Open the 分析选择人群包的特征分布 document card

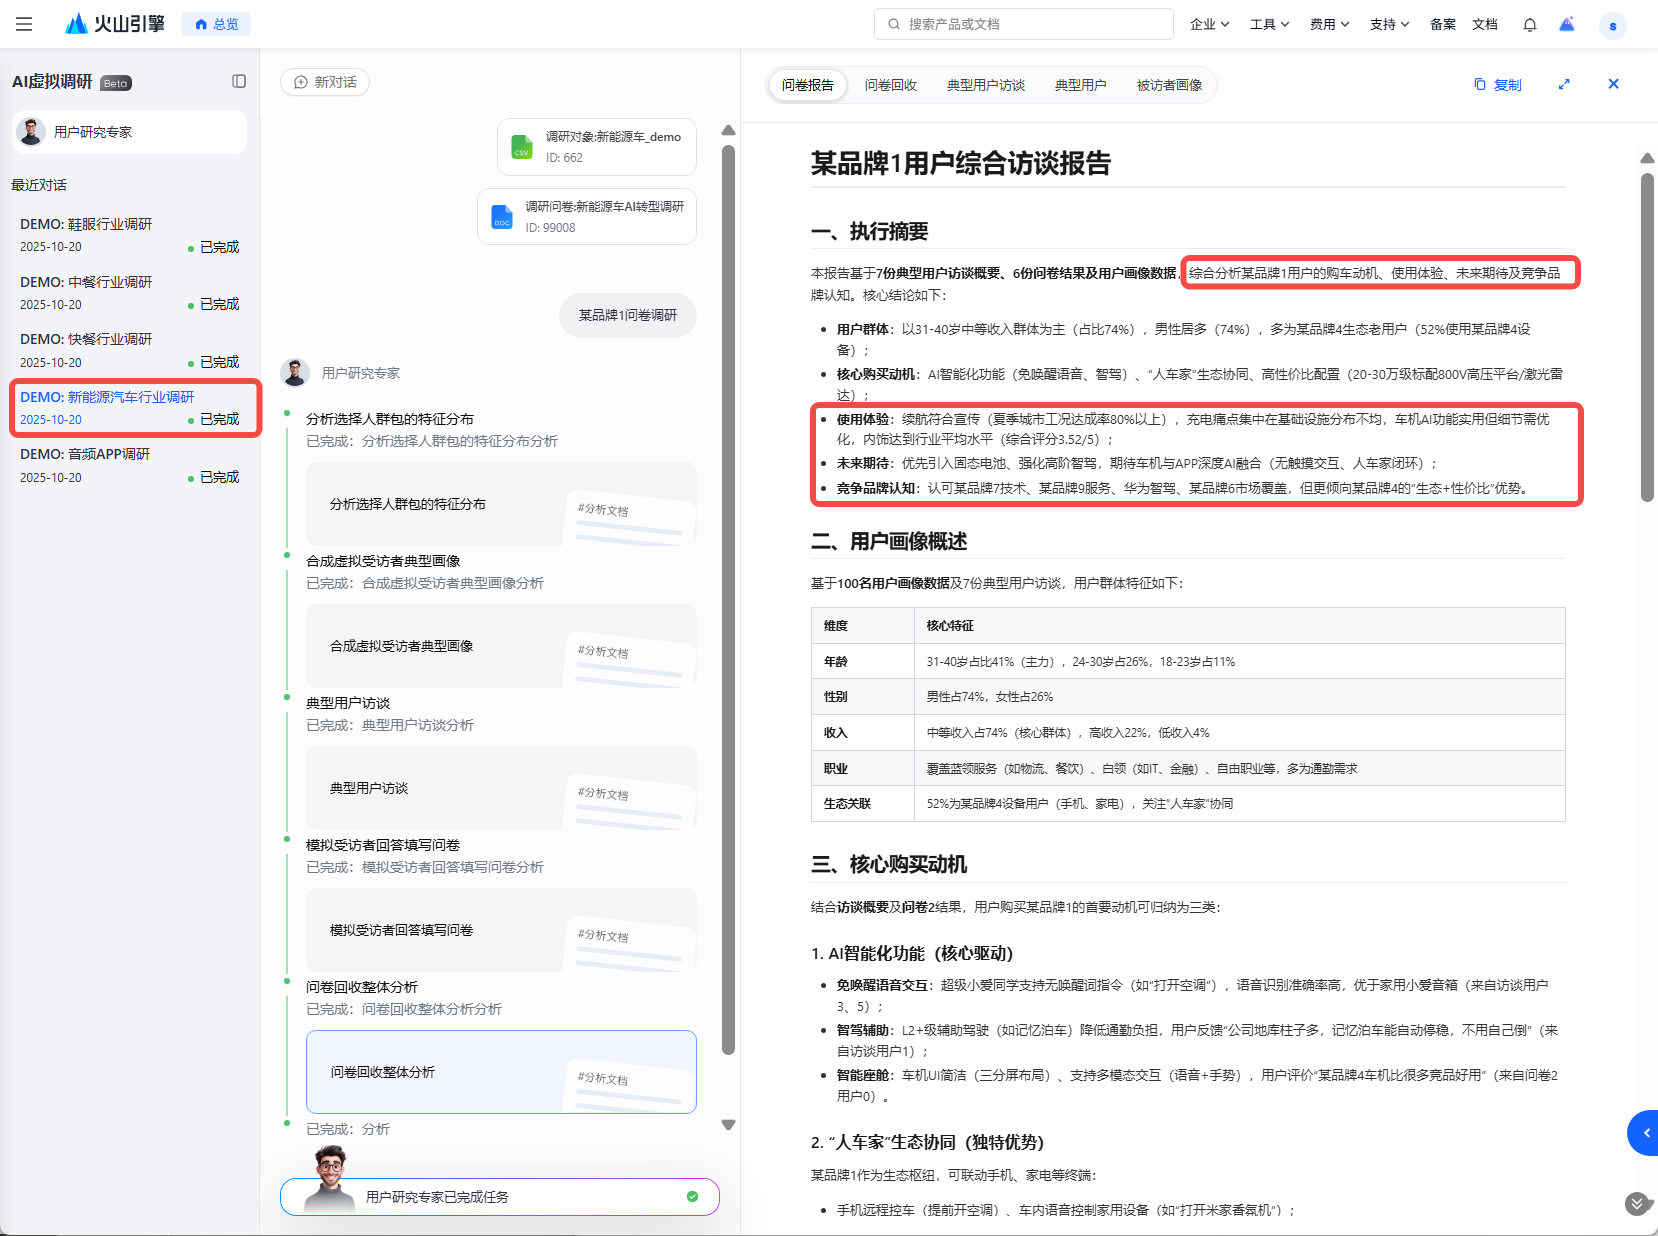[x=501, y=504]
